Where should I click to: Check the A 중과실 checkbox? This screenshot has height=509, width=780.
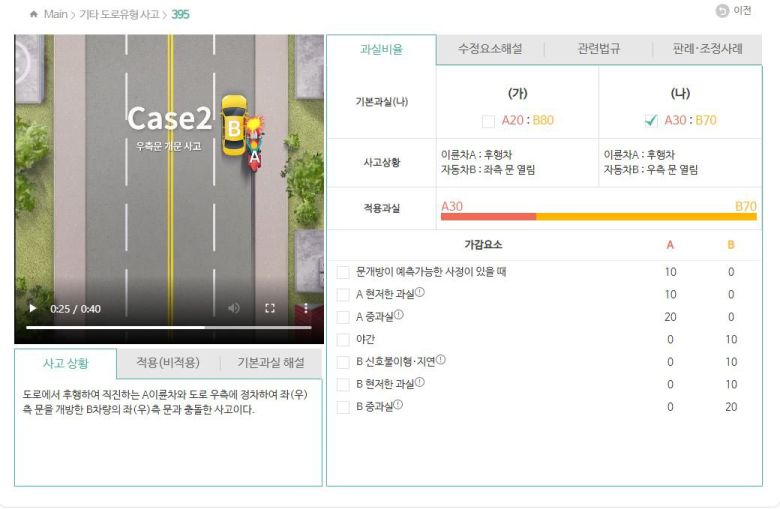coord(343,317)
